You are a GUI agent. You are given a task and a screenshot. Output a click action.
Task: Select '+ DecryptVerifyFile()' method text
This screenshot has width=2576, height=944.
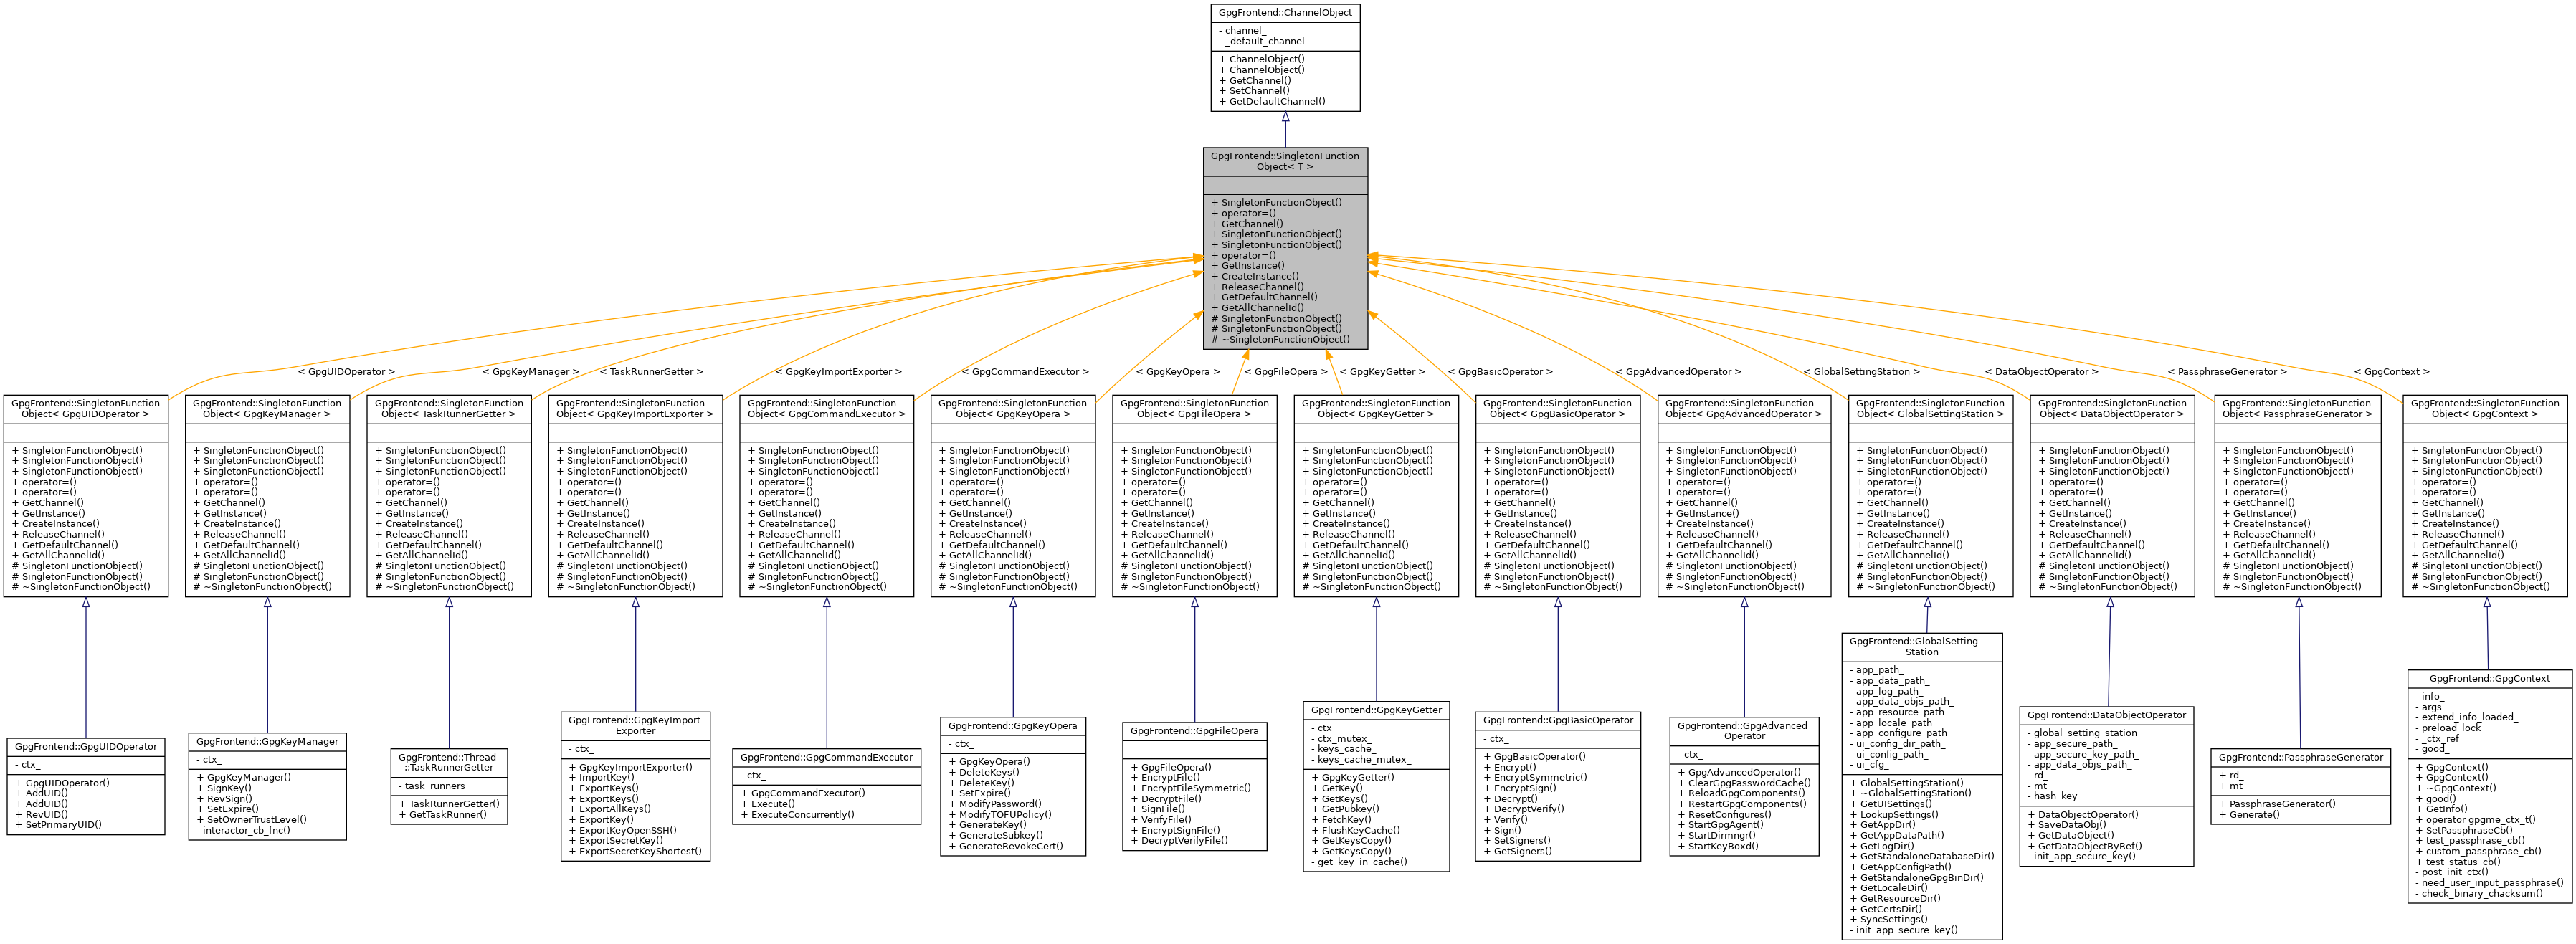1180,841
